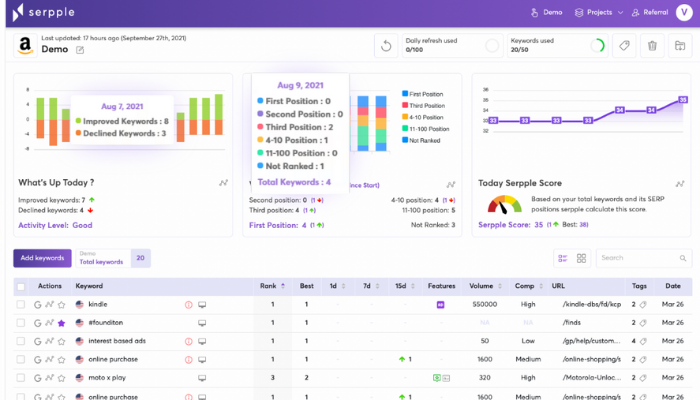Tick the select-all checkbox in table header
The width and height of the screenshot is (700, 400).
click(x=21, y=286)
